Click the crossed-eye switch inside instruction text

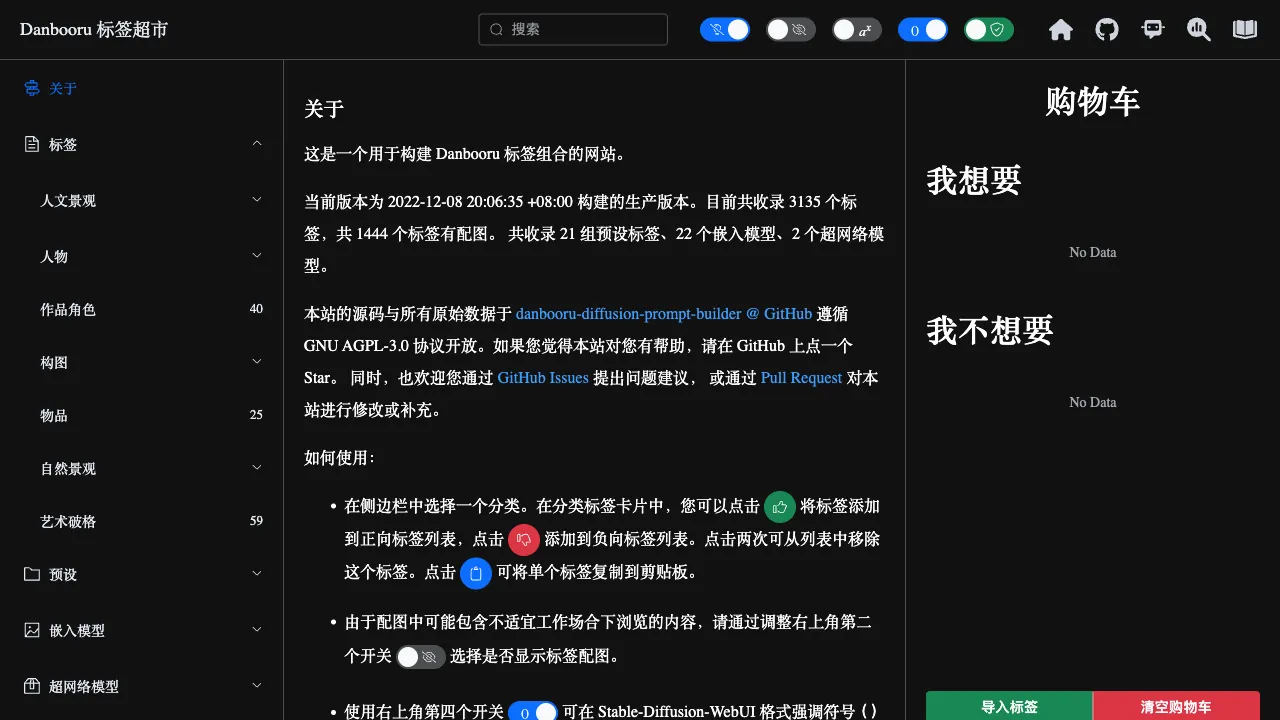[x=421, y=657]
